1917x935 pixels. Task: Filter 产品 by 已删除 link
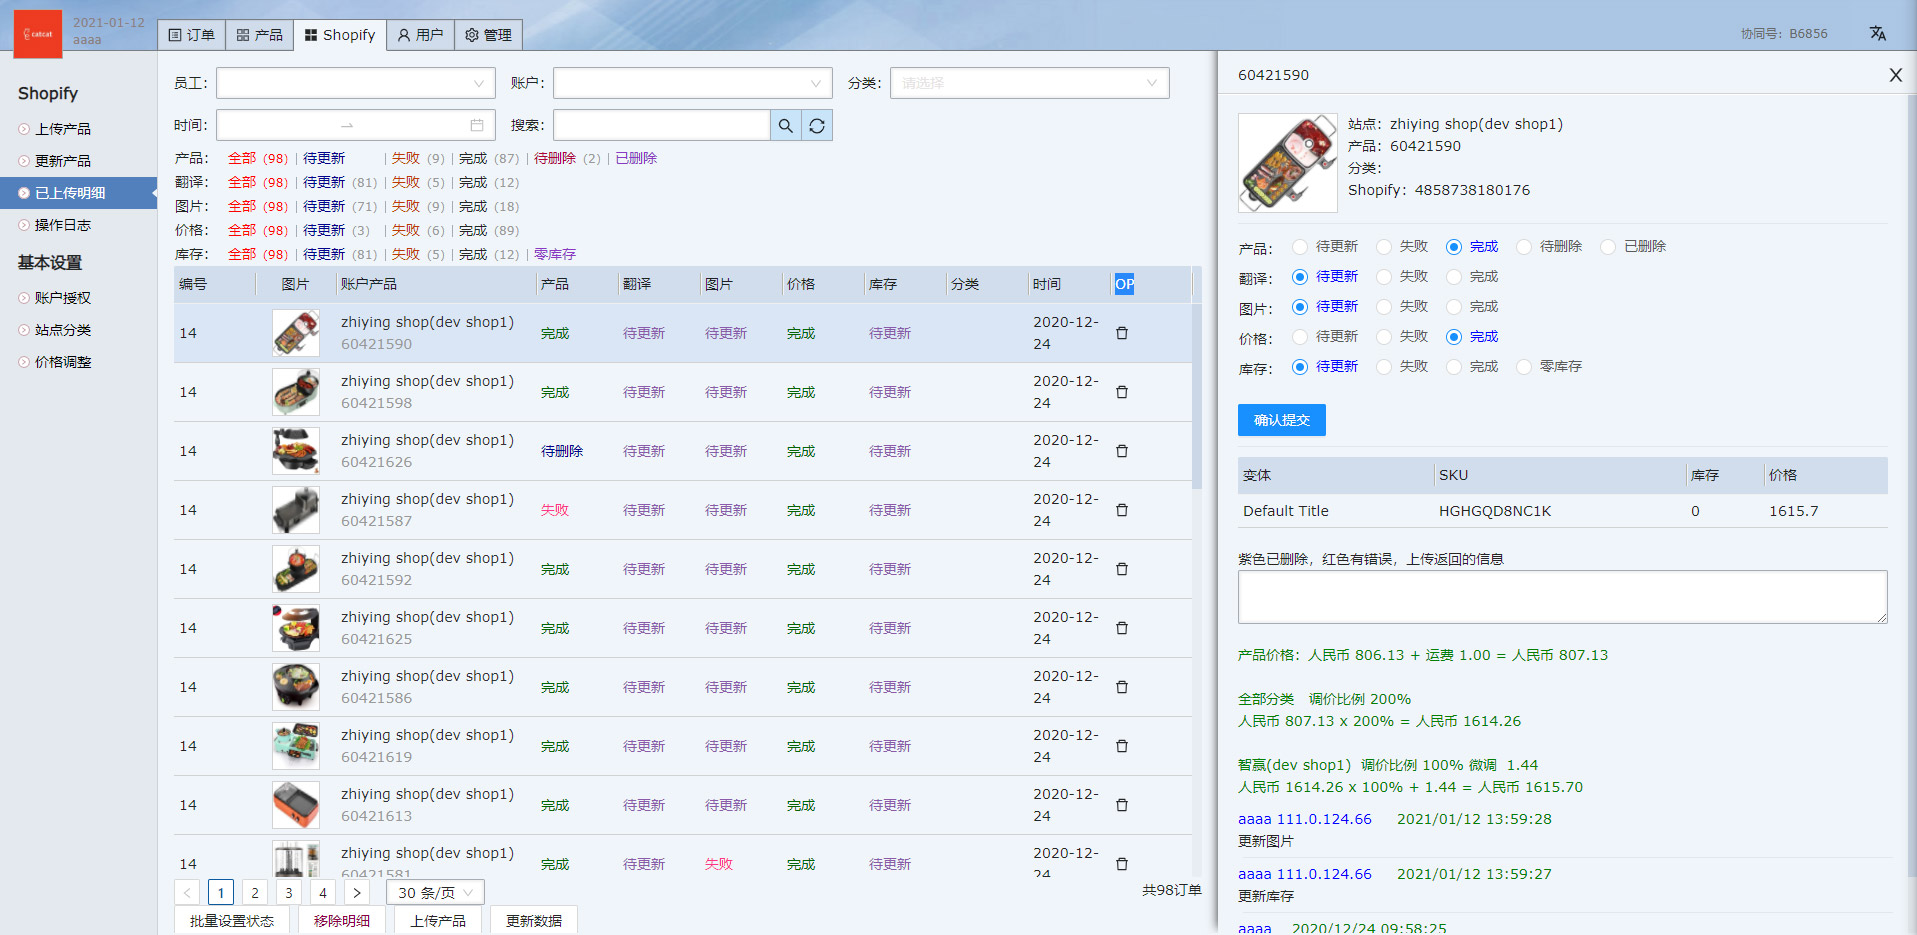point(636,158)
